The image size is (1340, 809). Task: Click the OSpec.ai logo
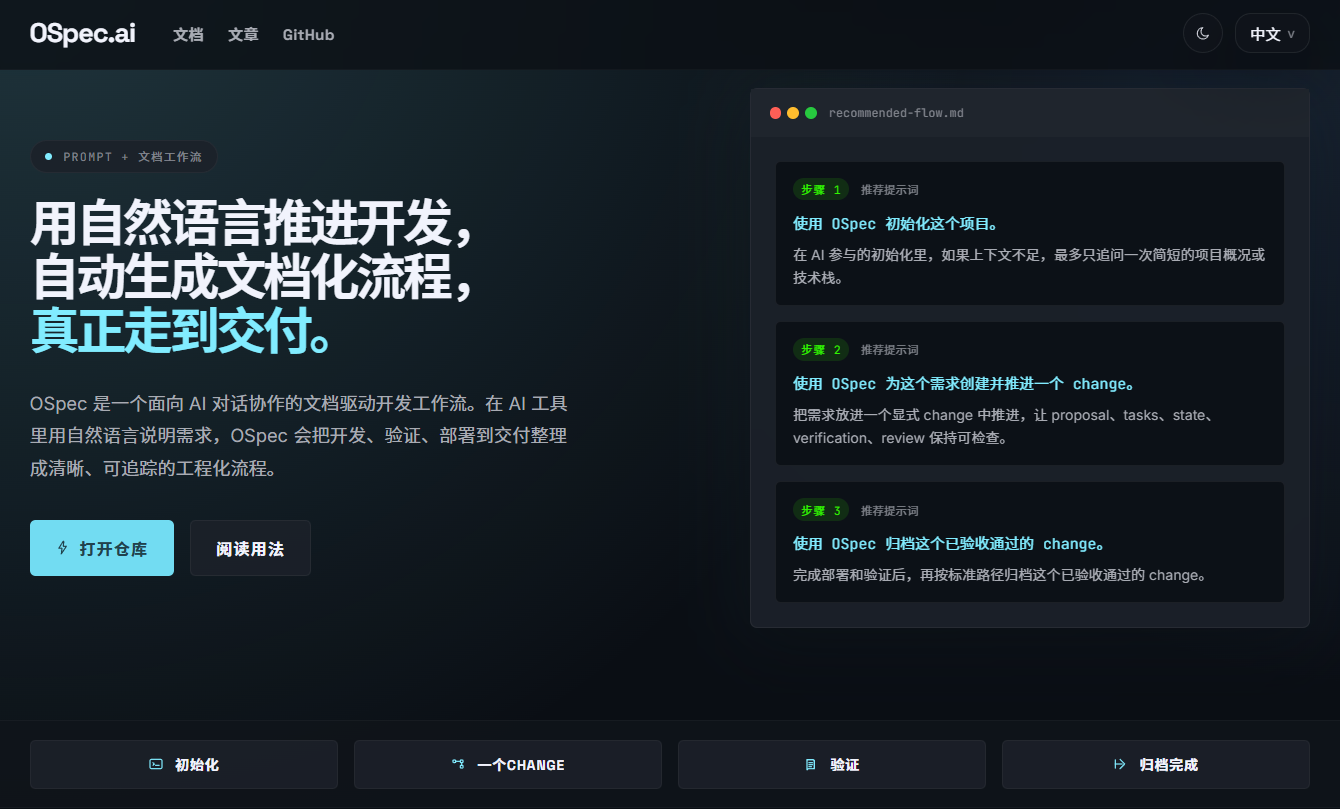click(x=82, y=33)
